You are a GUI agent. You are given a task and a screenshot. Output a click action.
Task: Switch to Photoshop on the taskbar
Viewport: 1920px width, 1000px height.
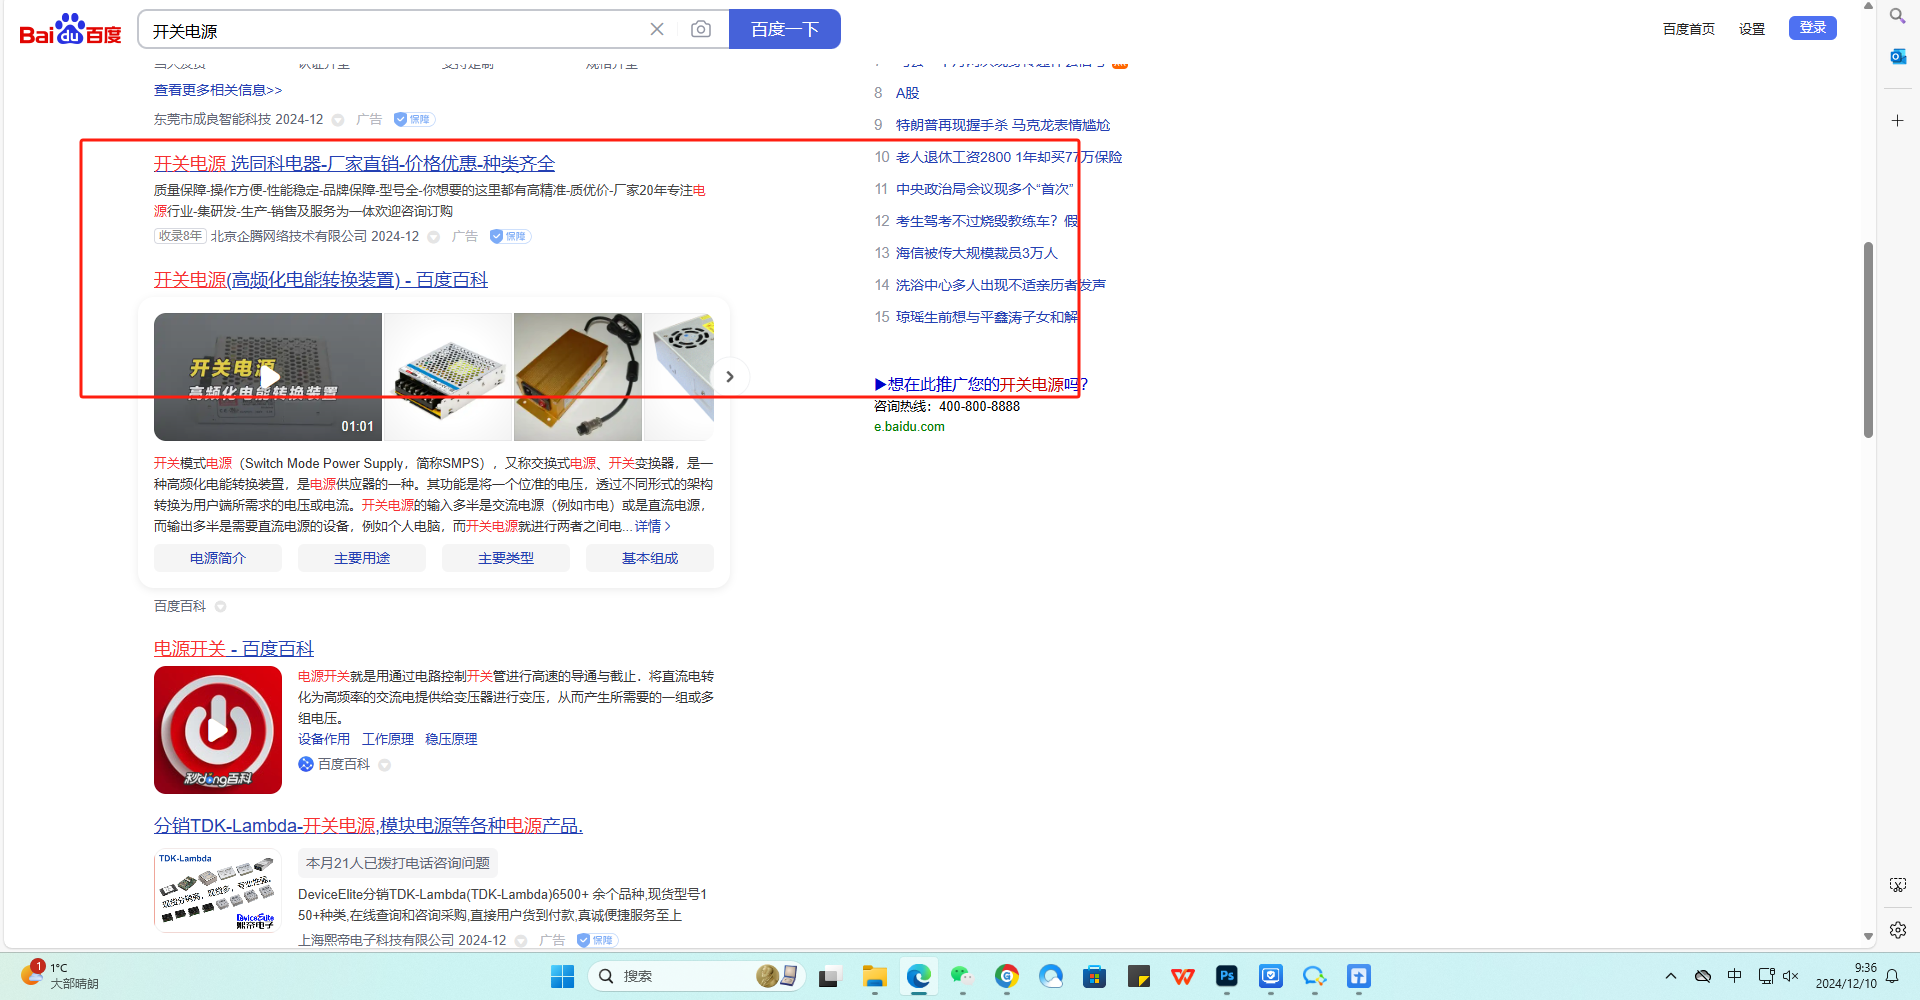click(x=1227, y=976)
